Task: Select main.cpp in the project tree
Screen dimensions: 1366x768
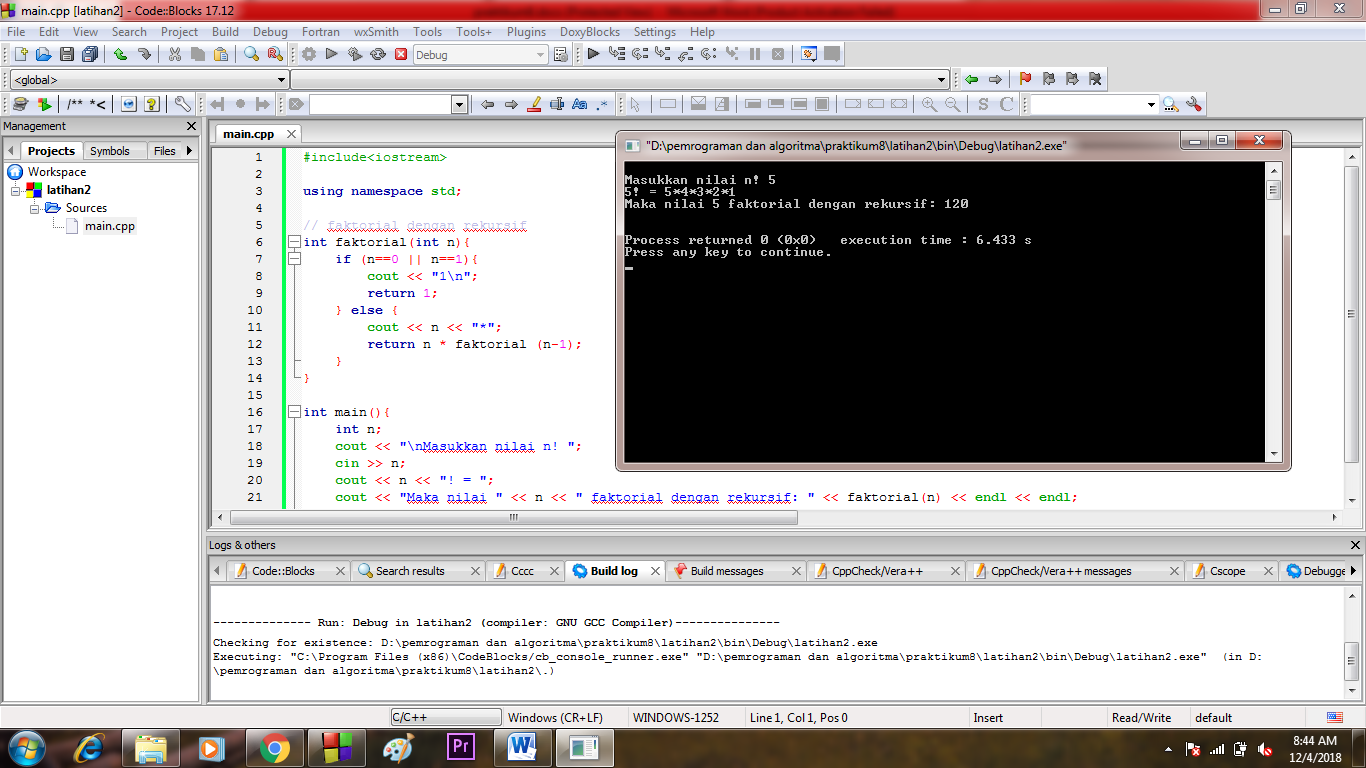Action: click(x=110, y=226)
